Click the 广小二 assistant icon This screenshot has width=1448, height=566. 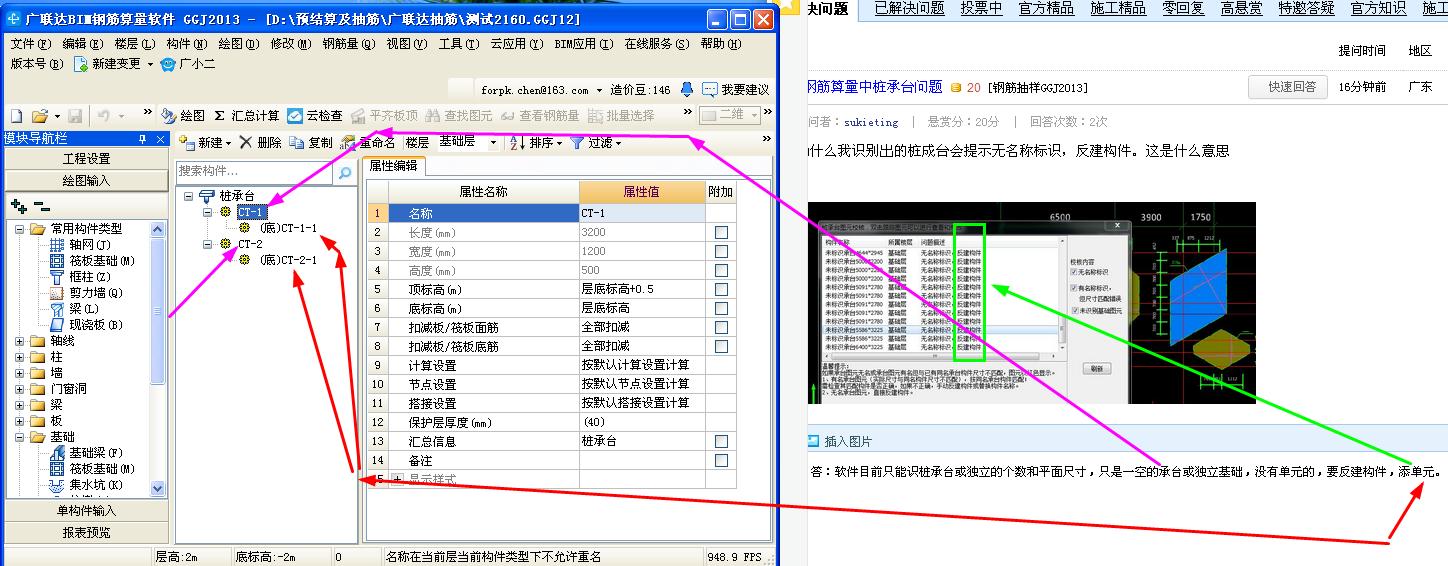(x=168, y=63)
